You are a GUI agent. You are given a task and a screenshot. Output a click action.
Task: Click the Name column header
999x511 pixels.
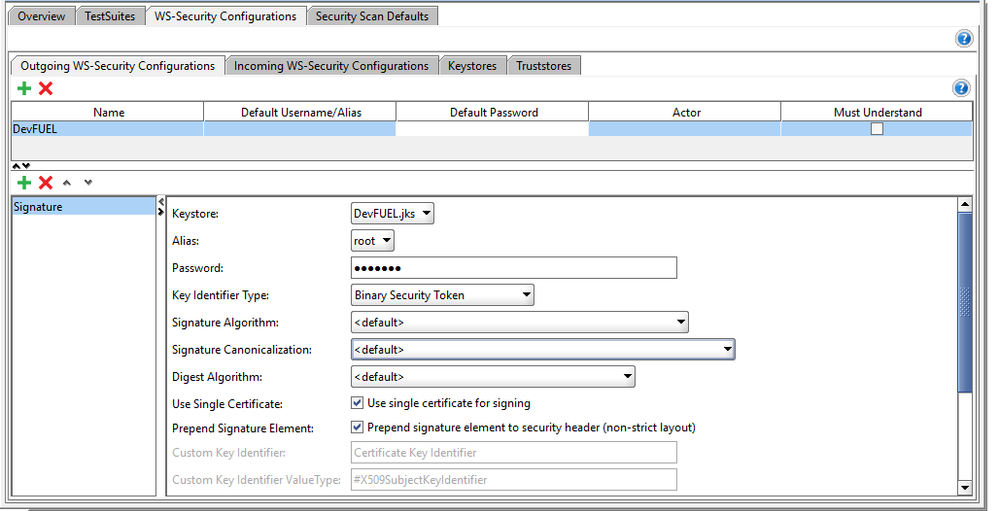108,112
